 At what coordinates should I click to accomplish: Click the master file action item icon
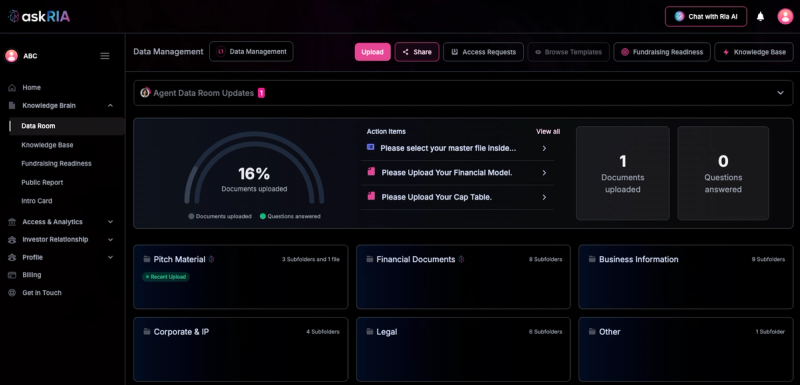[370, 147]
